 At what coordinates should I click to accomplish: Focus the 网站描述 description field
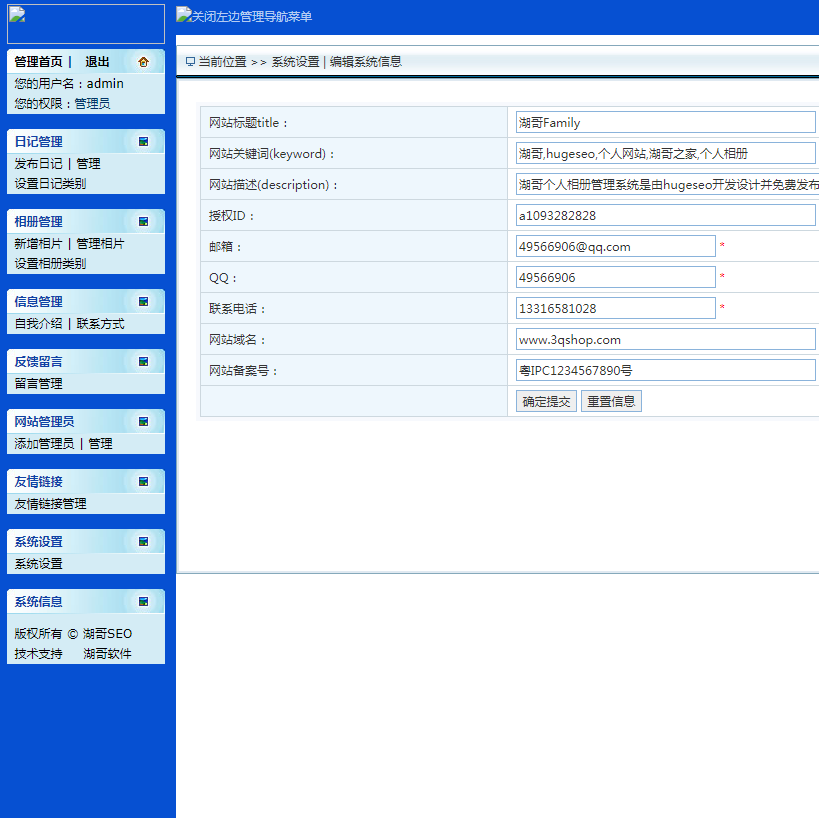[667, 184]
